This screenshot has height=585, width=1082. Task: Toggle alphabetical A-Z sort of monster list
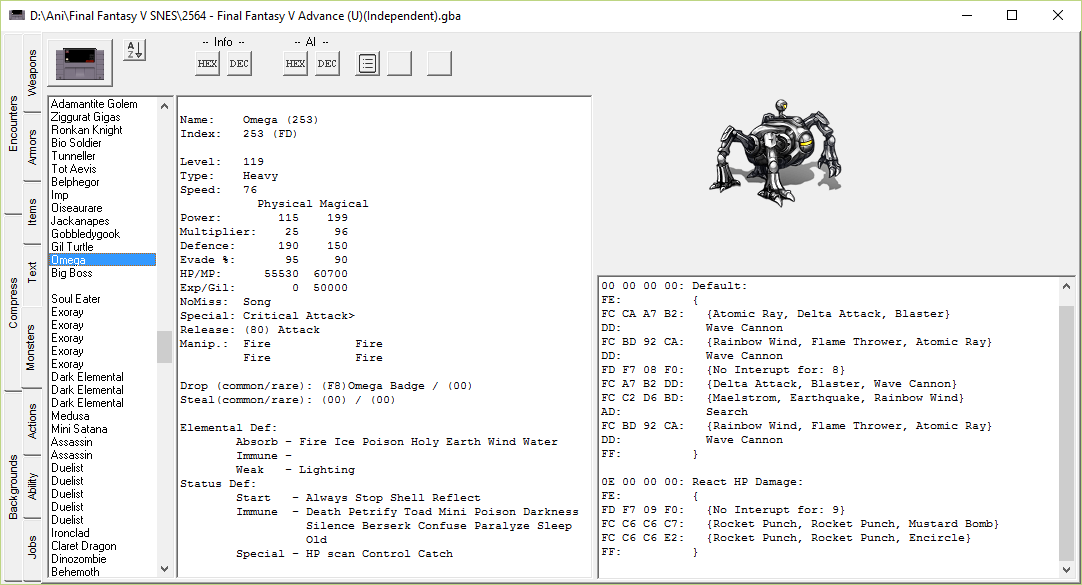[x=135, y=50]
